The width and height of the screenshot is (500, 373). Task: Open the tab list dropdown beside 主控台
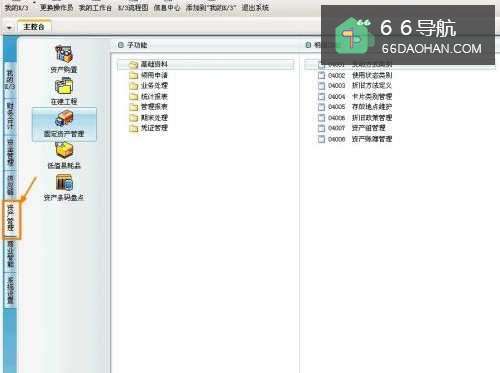pyautogui.click(x=9, y=28)
